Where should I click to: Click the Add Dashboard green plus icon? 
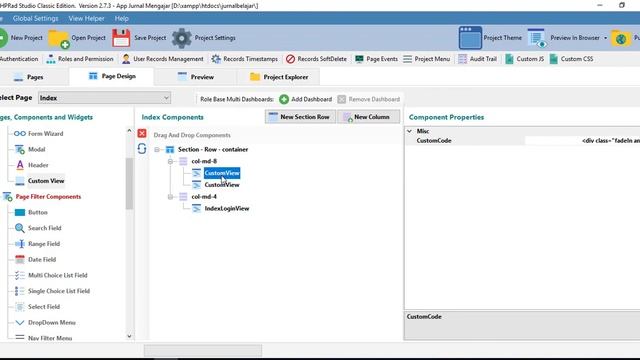[x=284, y=99]
